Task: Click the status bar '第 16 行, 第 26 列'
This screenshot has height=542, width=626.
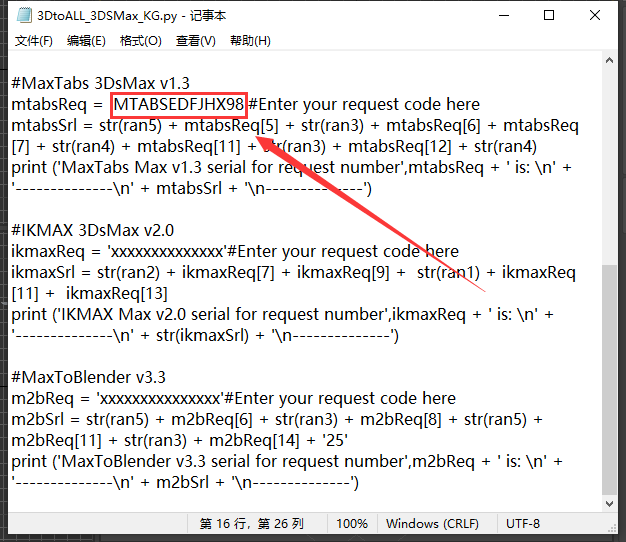Action: click(x=252, y=524)
